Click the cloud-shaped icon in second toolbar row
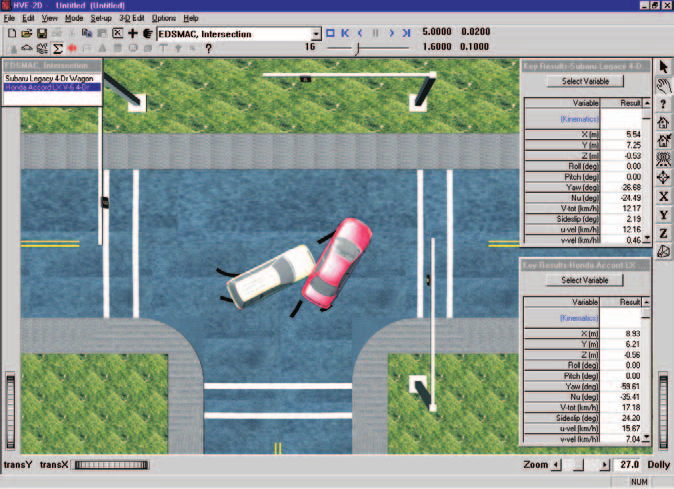674x489 pixels. pyautogui.click(x=27, y=49)
